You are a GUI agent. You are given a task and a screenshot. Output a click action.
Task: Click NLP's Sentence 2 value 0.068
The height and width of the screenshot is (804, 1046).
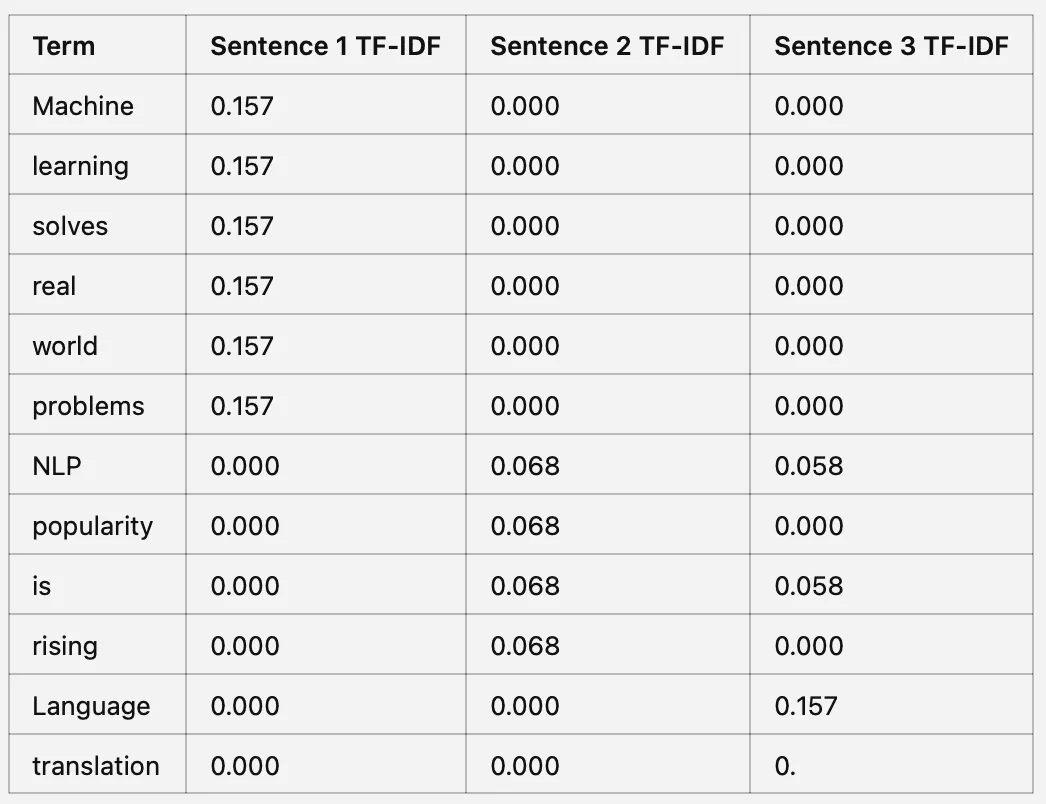pyautogui.click(x=525, y=466)
